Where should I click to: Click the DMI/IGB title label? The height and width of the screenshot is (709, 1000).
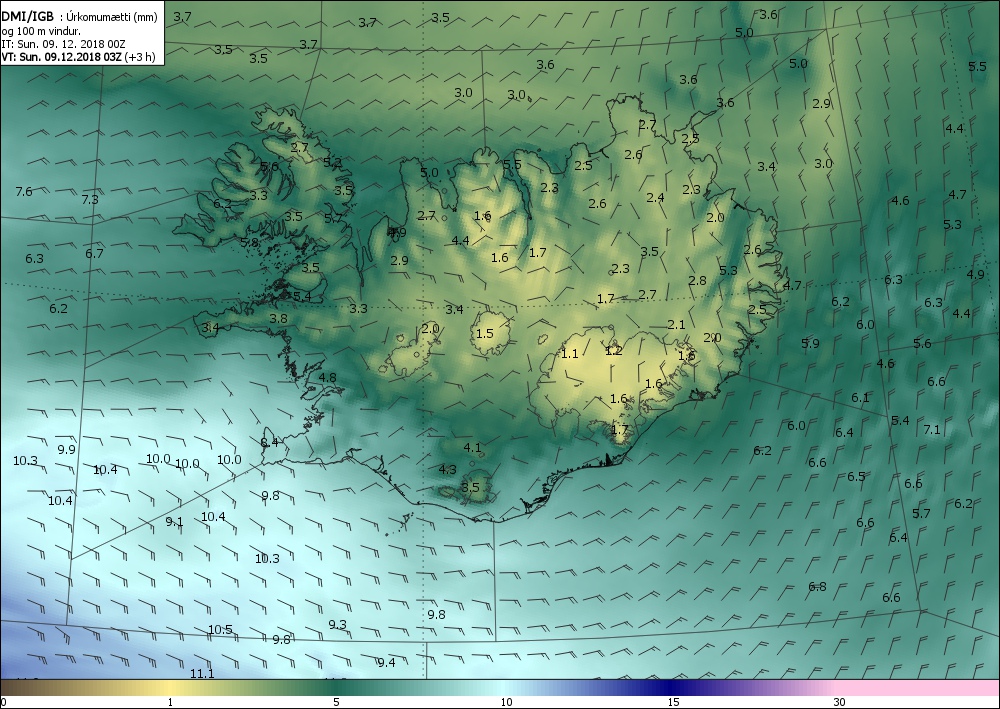point(27,17)
